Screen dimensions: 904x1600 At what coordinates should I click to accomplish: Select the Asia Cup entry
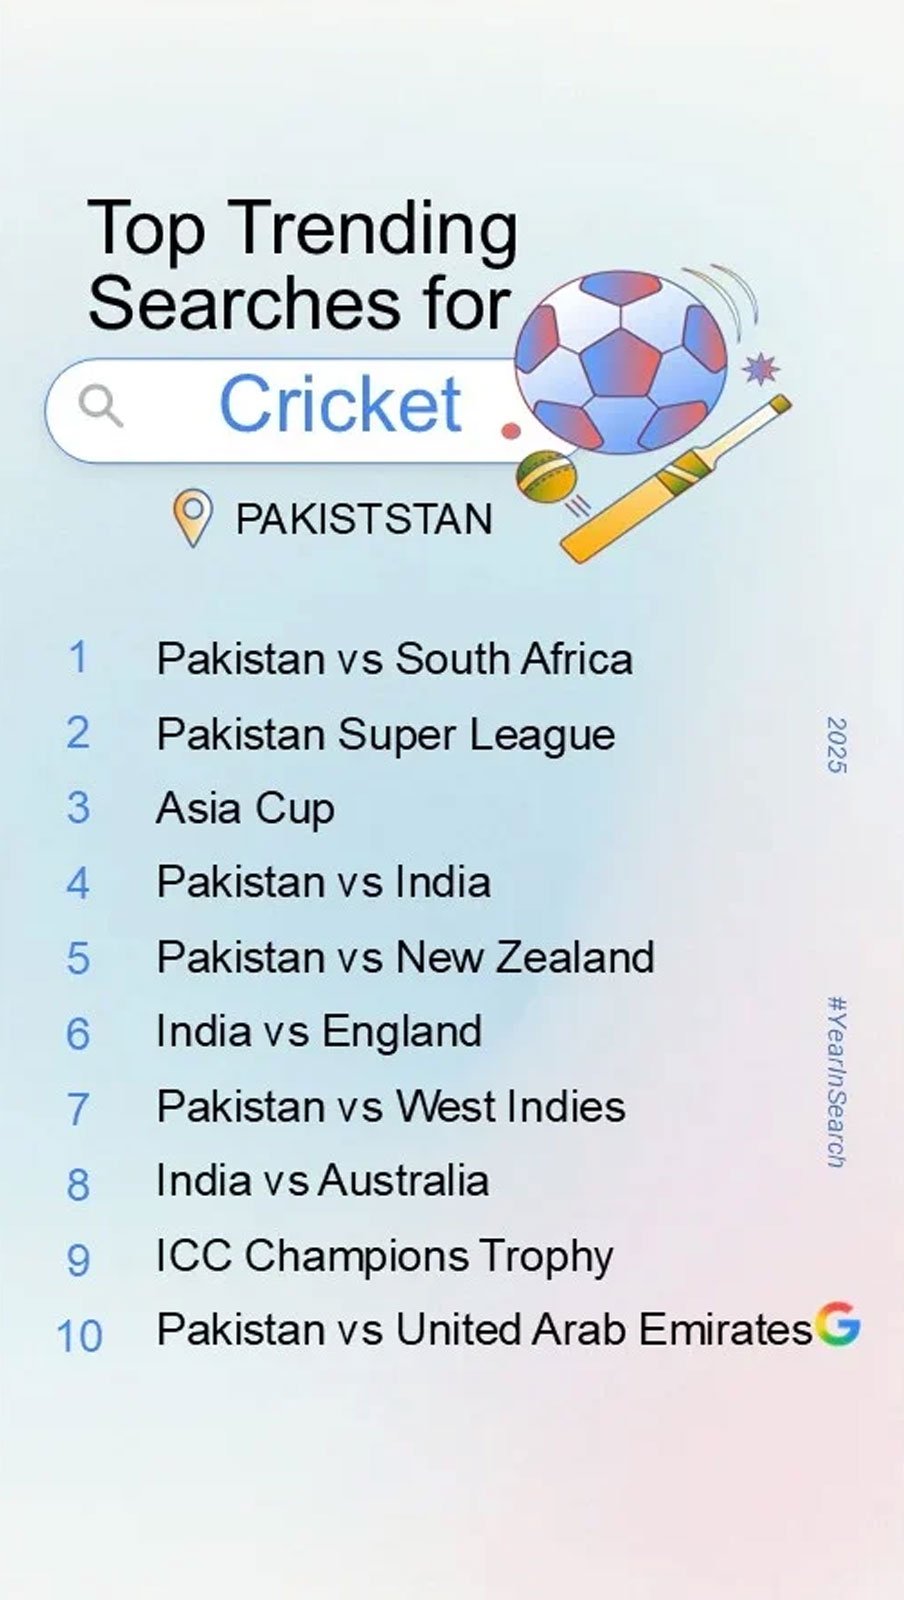coord(245,808)
